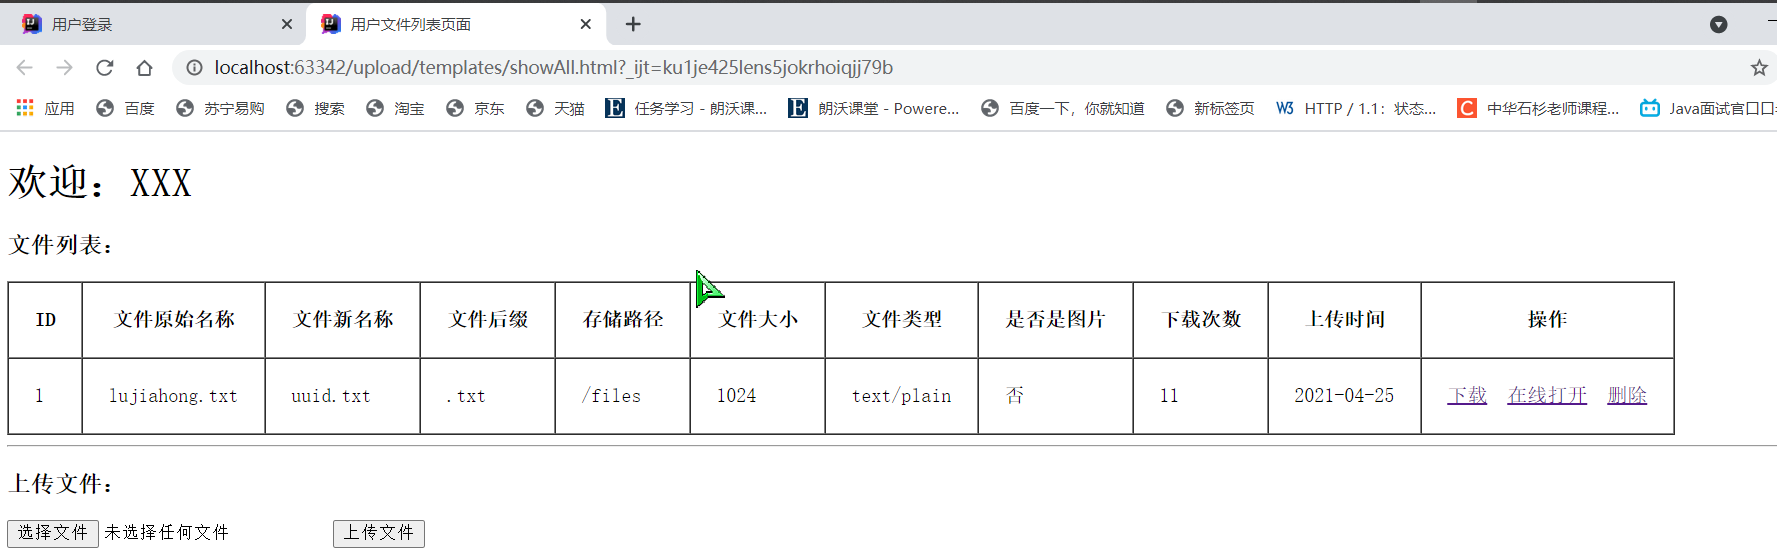Reload the page with the refresh icon

pos(104,67)
